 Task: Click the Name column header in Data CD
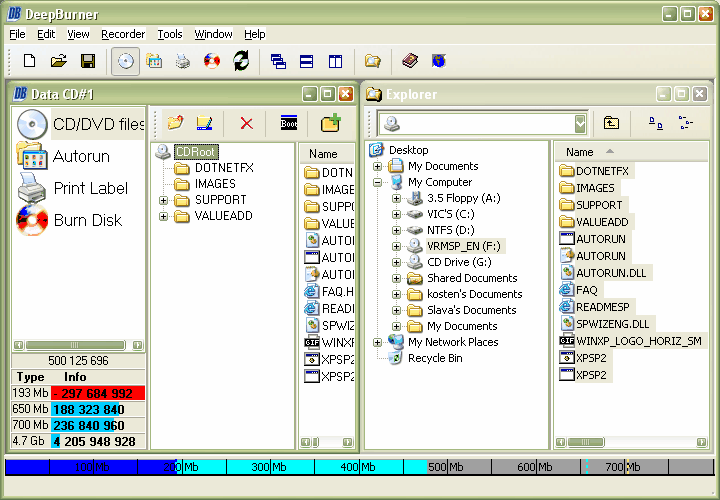[327, 154]
